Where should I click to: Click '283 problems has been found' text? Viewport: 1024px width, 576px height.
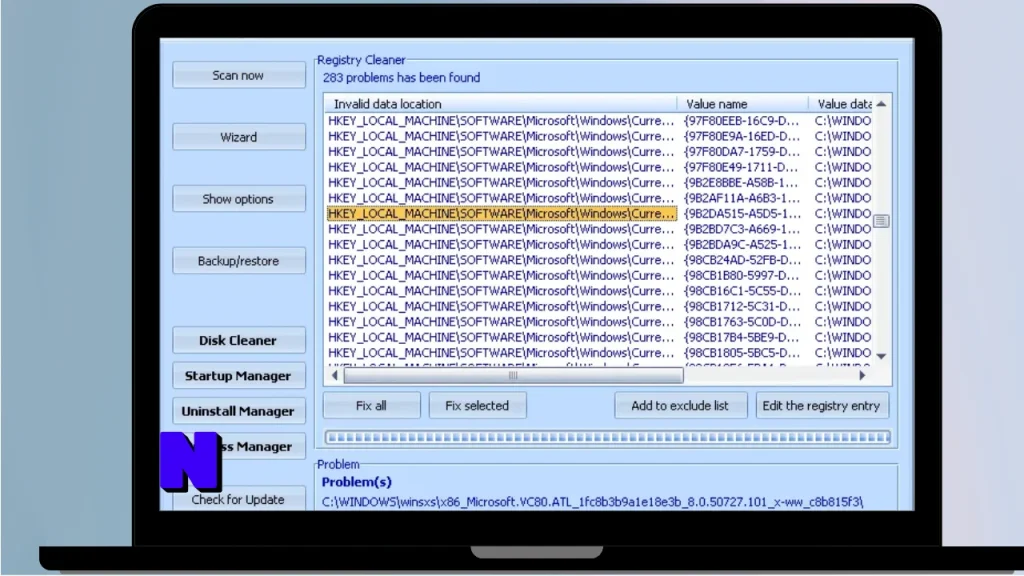[401, 78]
